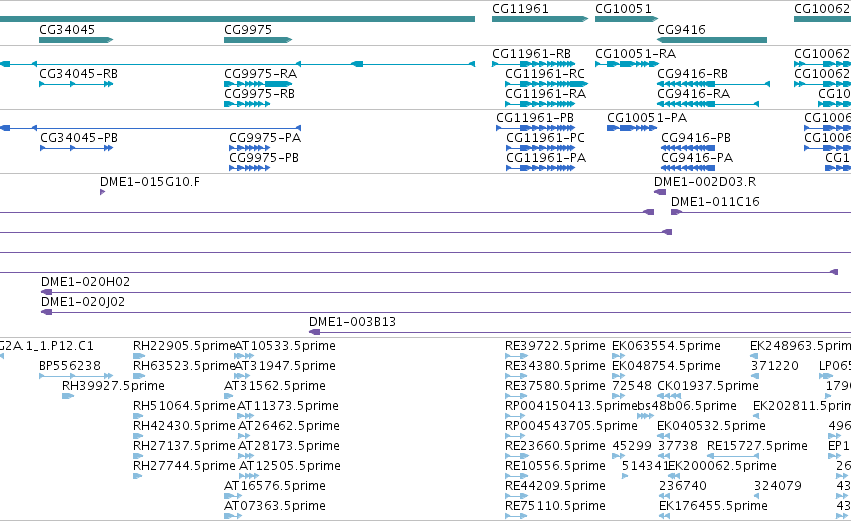The height and width of the screenshot is (521, 851).
Task: Select clone DME1-011C16
Action: click(715, 202)
